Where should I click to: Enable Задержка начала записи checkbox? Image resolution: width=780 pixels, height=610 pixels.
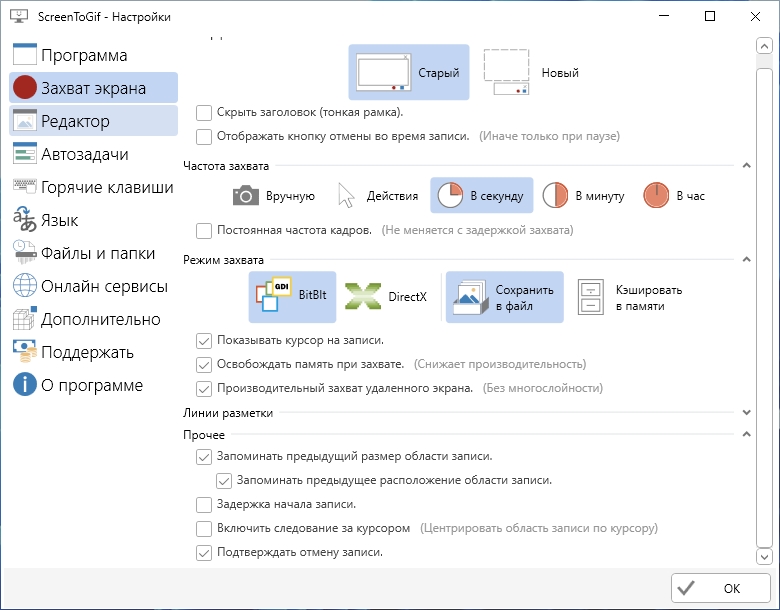(x=204, y=505)
